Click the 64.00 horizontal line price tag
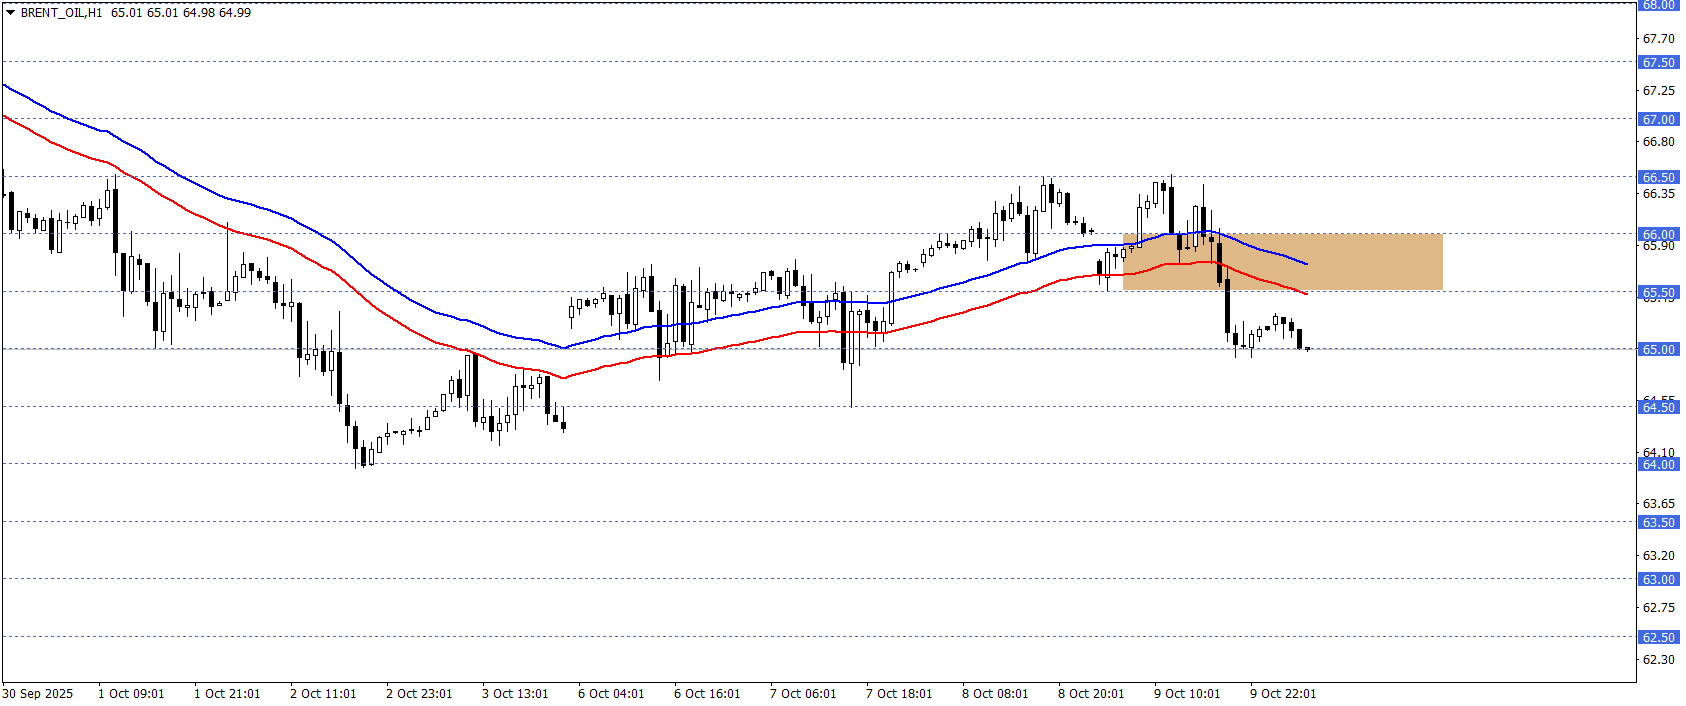Viewport: 1686px width, 706px height. [1658, 464]
